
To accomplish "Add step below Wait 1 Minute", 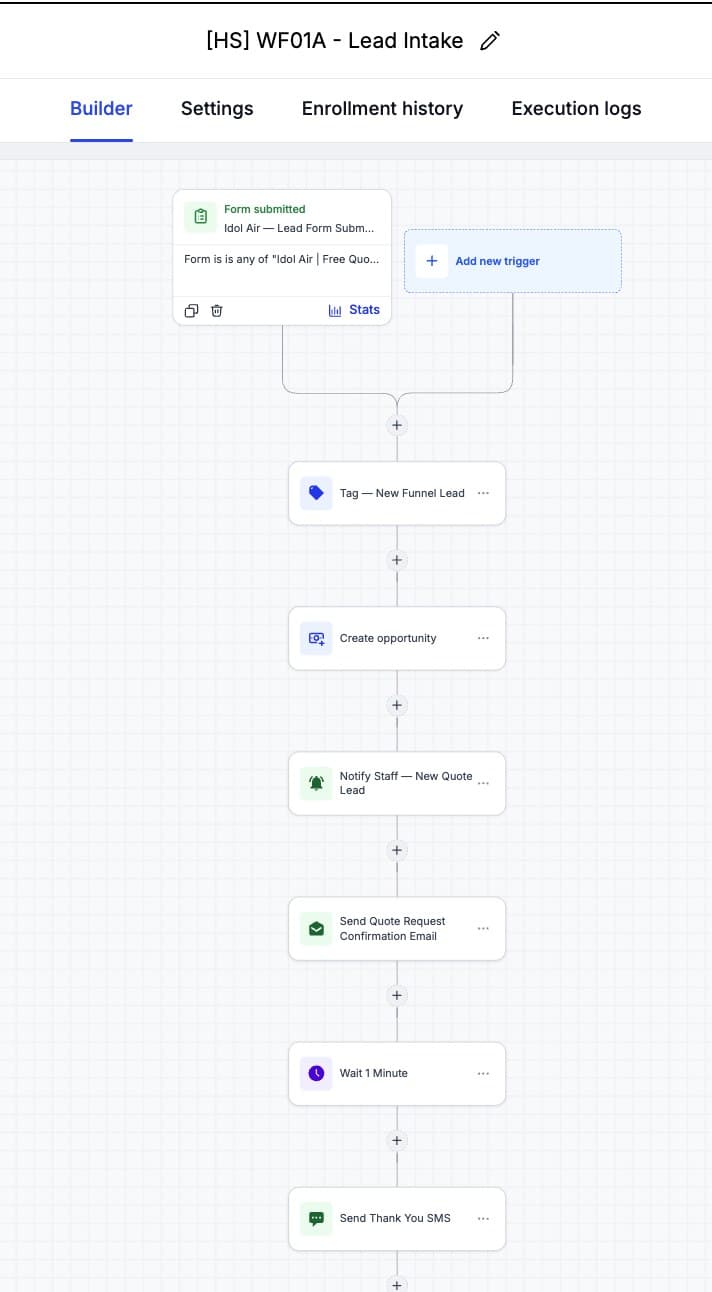I will (x=397, y=1140).
